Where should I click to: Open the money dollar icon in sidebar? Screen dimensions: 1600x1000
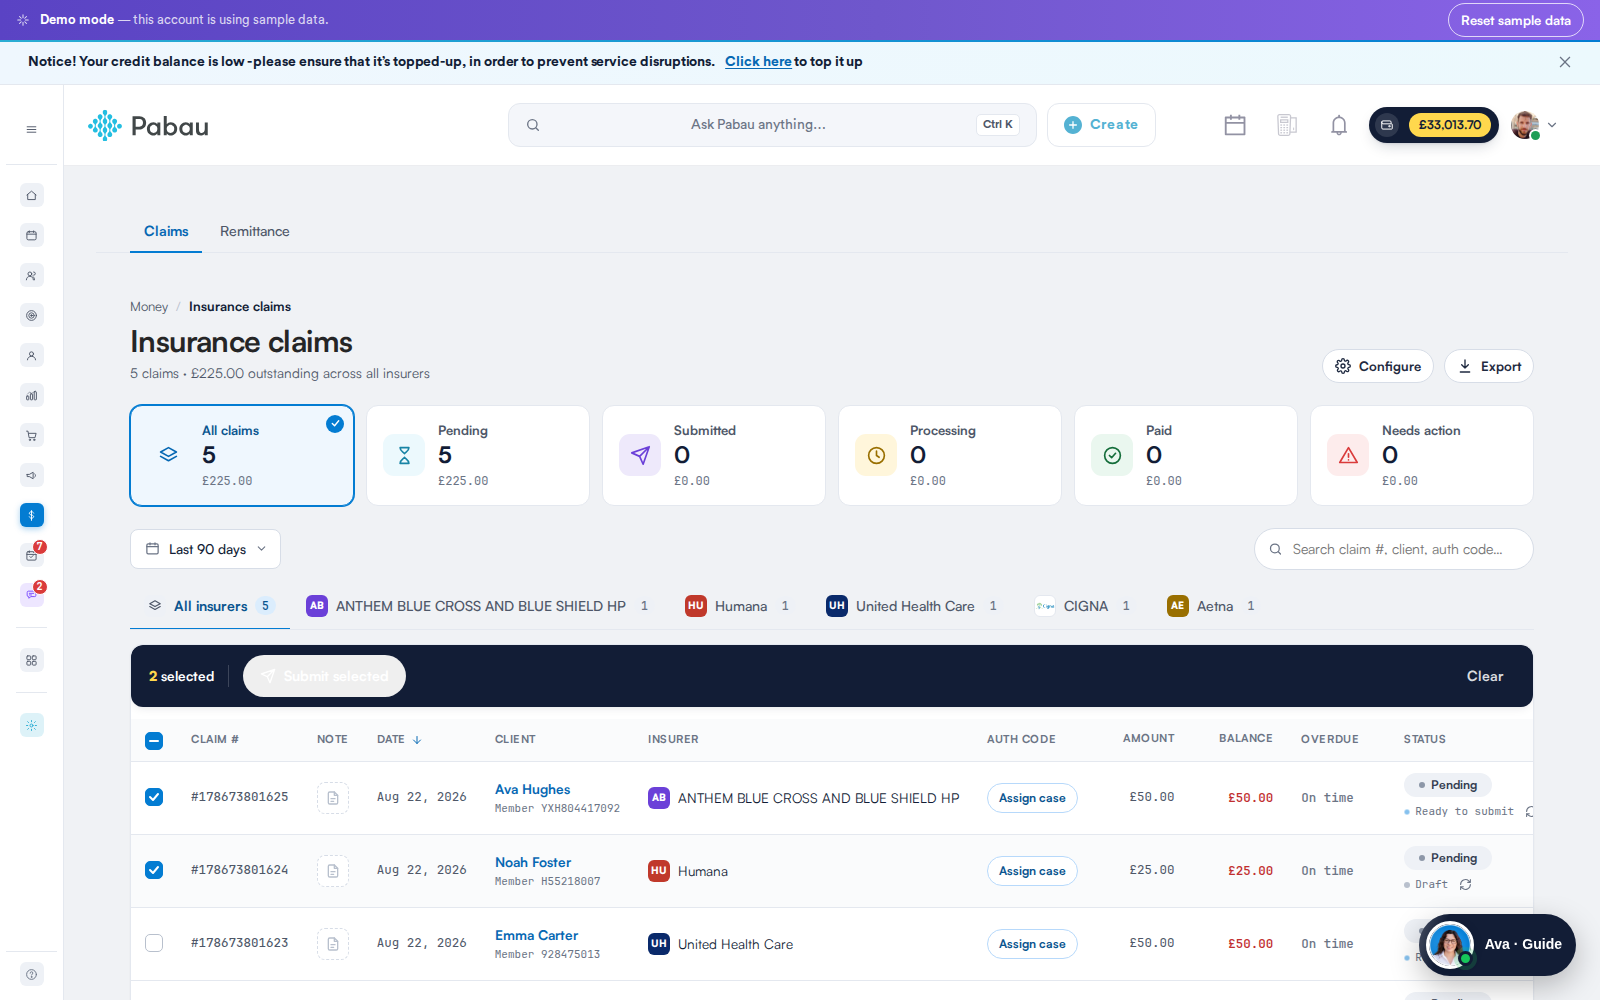31,515
